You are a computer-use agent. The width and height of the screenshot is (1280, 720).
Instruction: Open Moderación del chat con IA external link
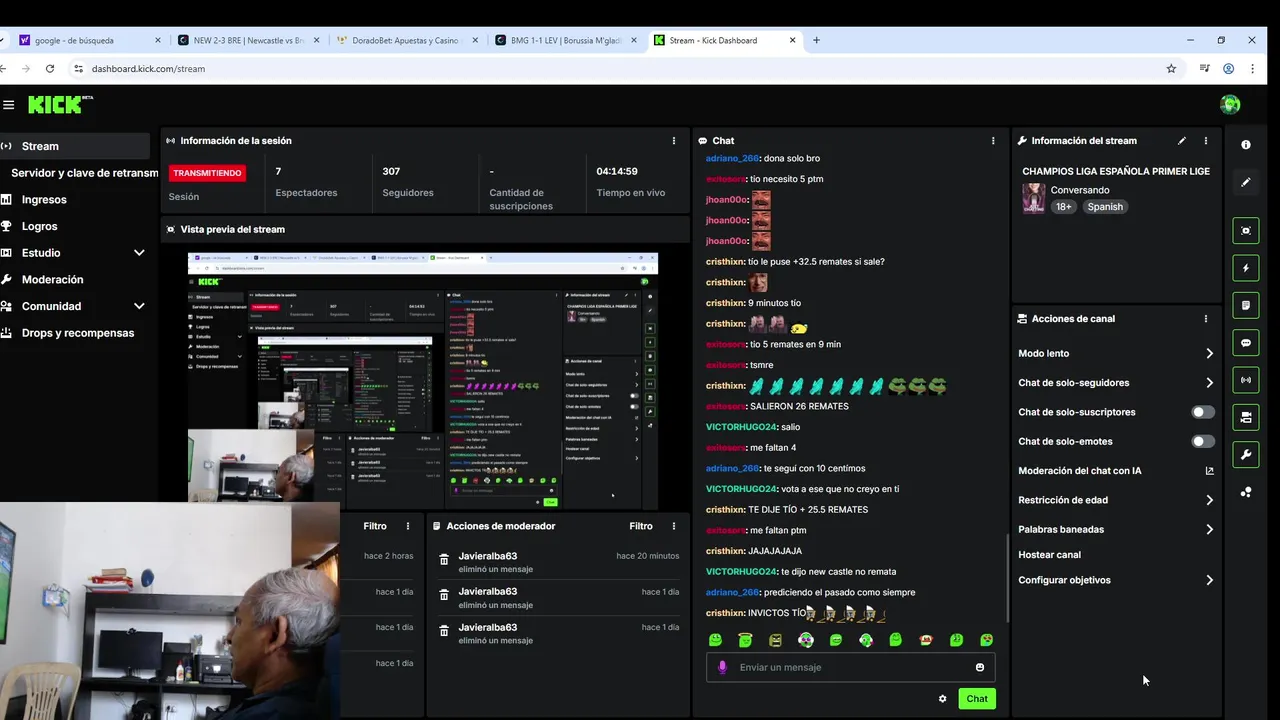[1210, 471]
